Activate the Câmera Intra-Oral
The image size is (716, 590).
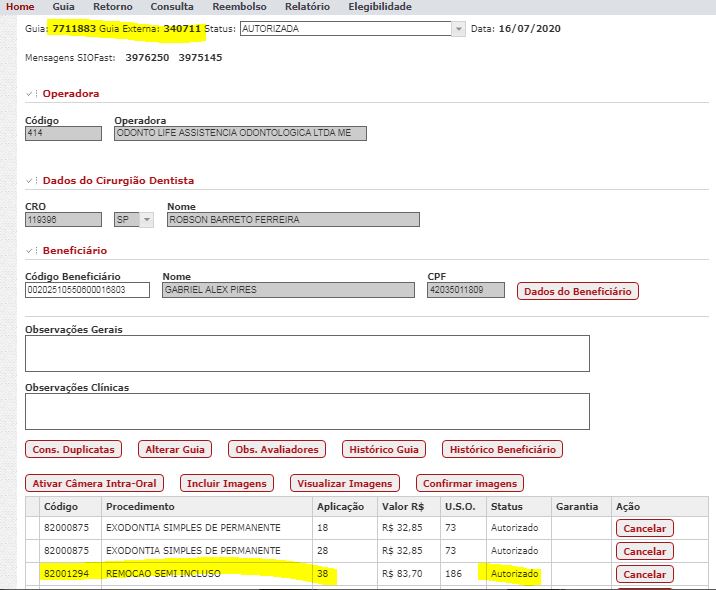94,484
